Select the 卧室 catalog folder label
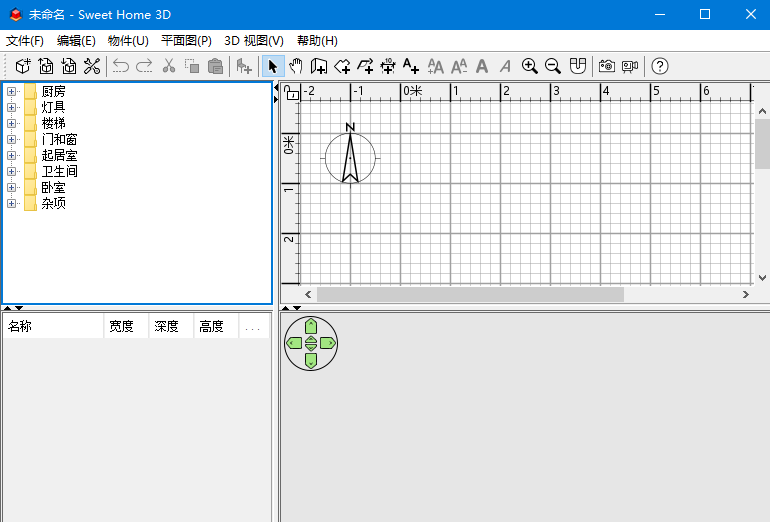Image resolution: width=770 pixels, height=522 pixels. coord(54,188)
